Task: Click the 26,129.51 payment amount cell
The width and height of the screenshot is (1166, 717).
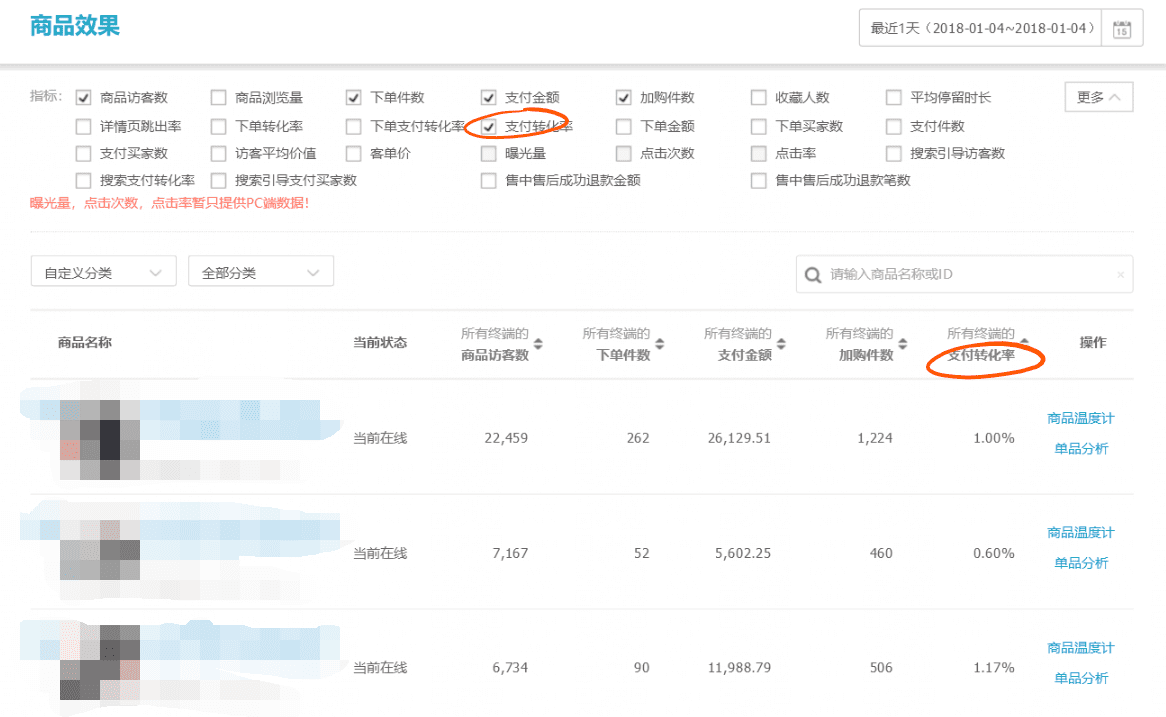Action: (x=739, y=439)
